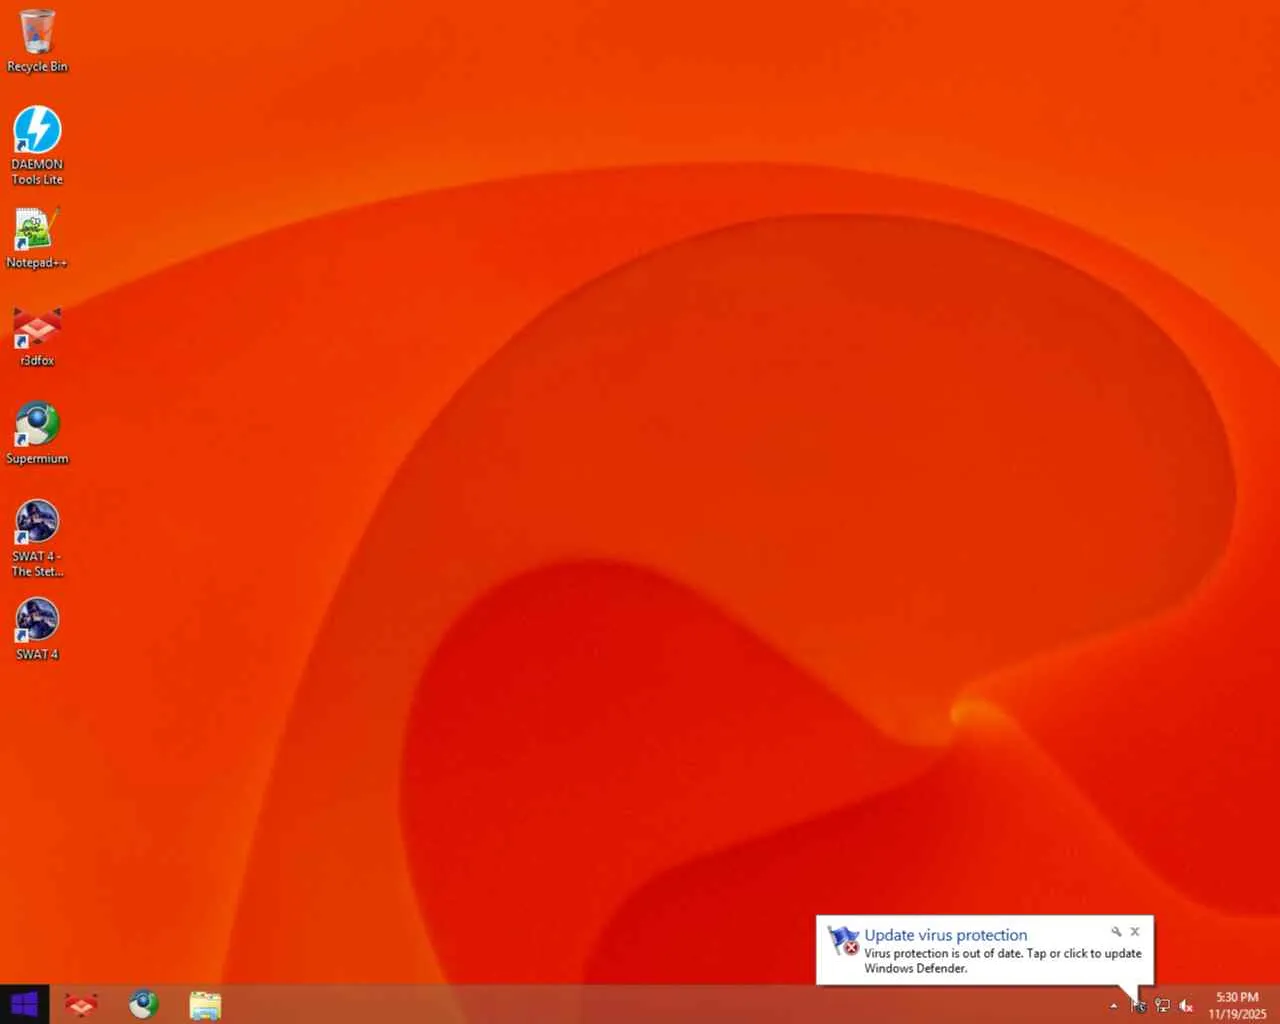Image resolution: width=1280 pixels, height=1024 pixels.
Task: Open the Windows Start button
Action: pyautogui.click(x=24, y=1004)
